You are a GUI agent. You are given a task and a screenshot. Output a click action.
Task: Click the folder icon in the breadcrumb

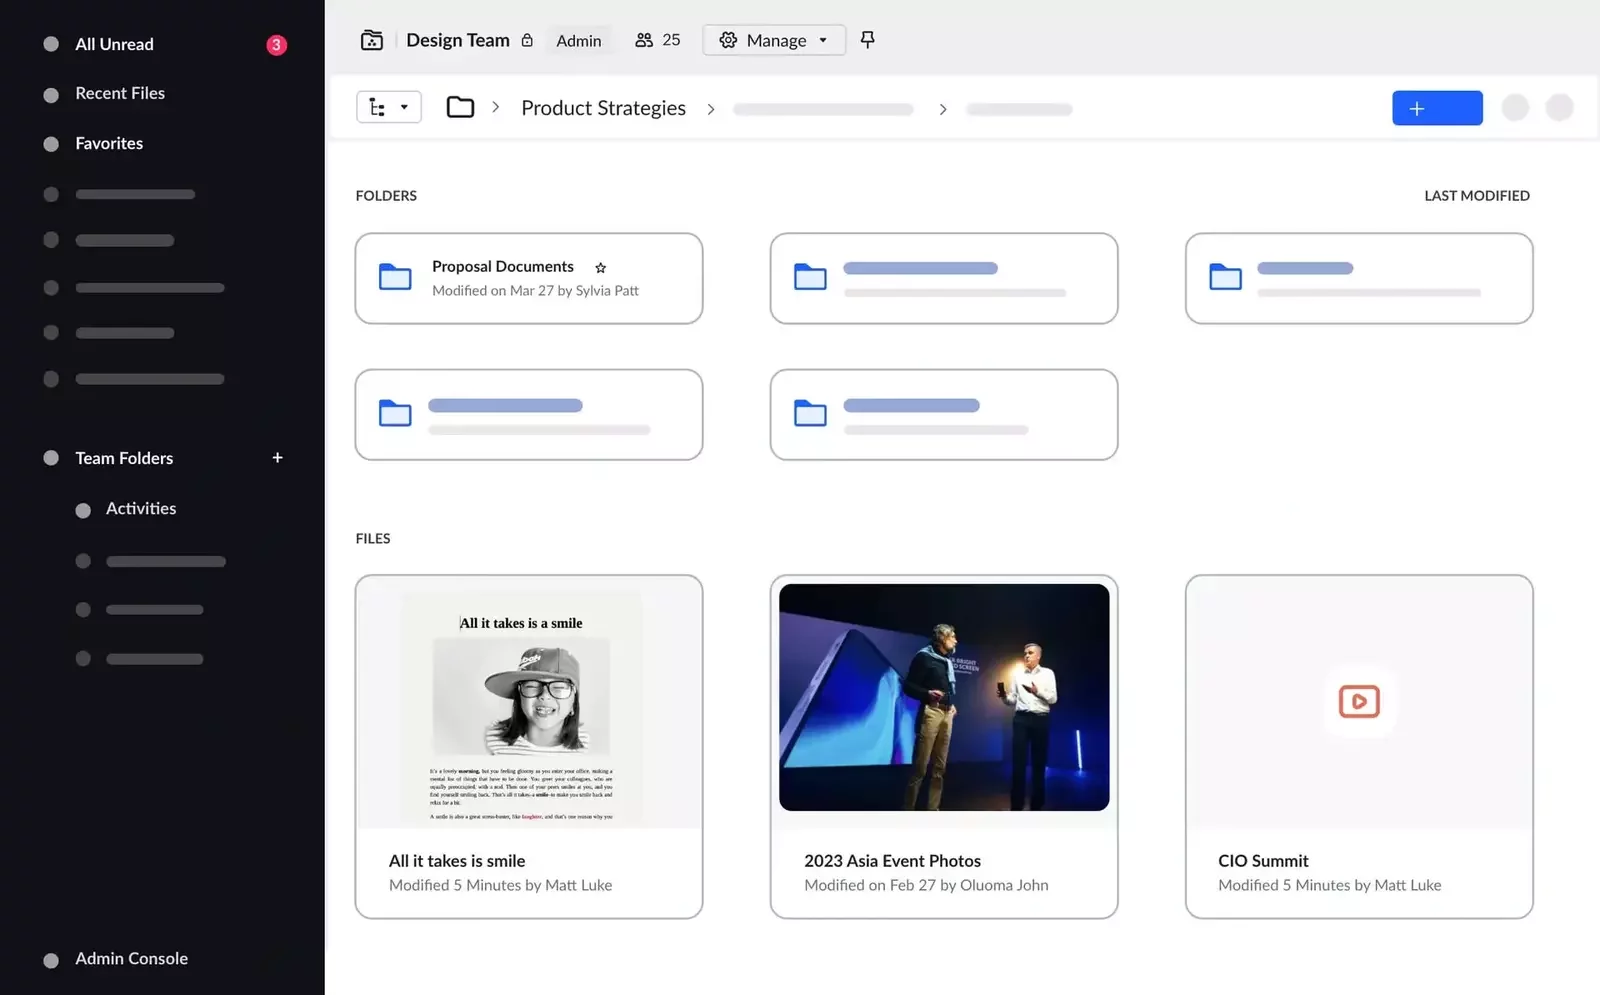point(460,107)
